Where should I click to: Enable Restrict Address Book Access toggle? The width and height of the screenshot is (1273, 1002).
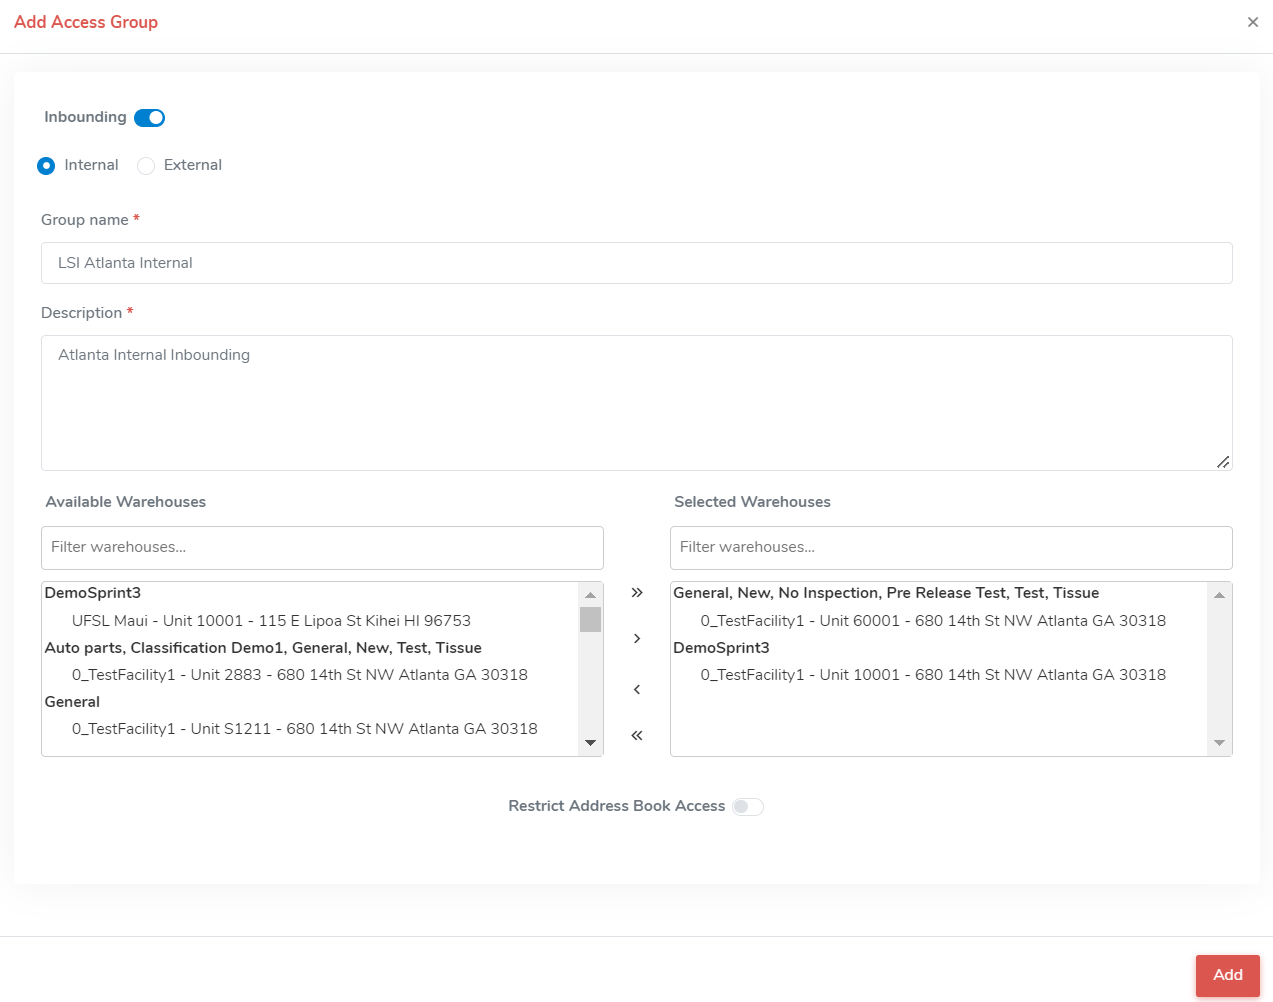[x=747, y=807]
